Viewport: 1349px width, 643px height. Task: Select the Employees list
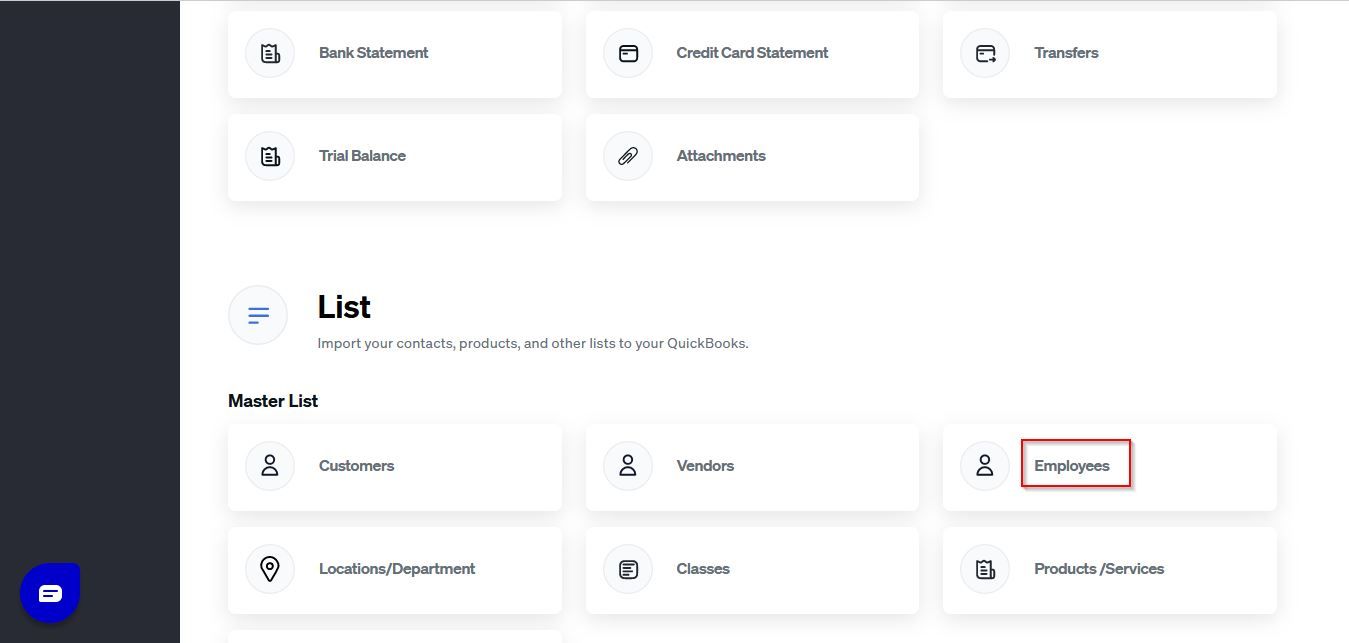(x=1110, y=467)
